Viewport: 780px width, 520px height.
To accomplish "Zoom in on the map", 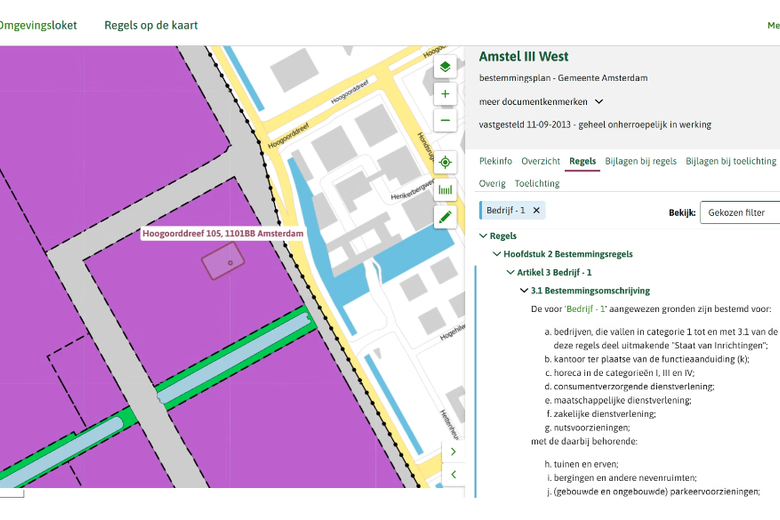I will 445,94.
